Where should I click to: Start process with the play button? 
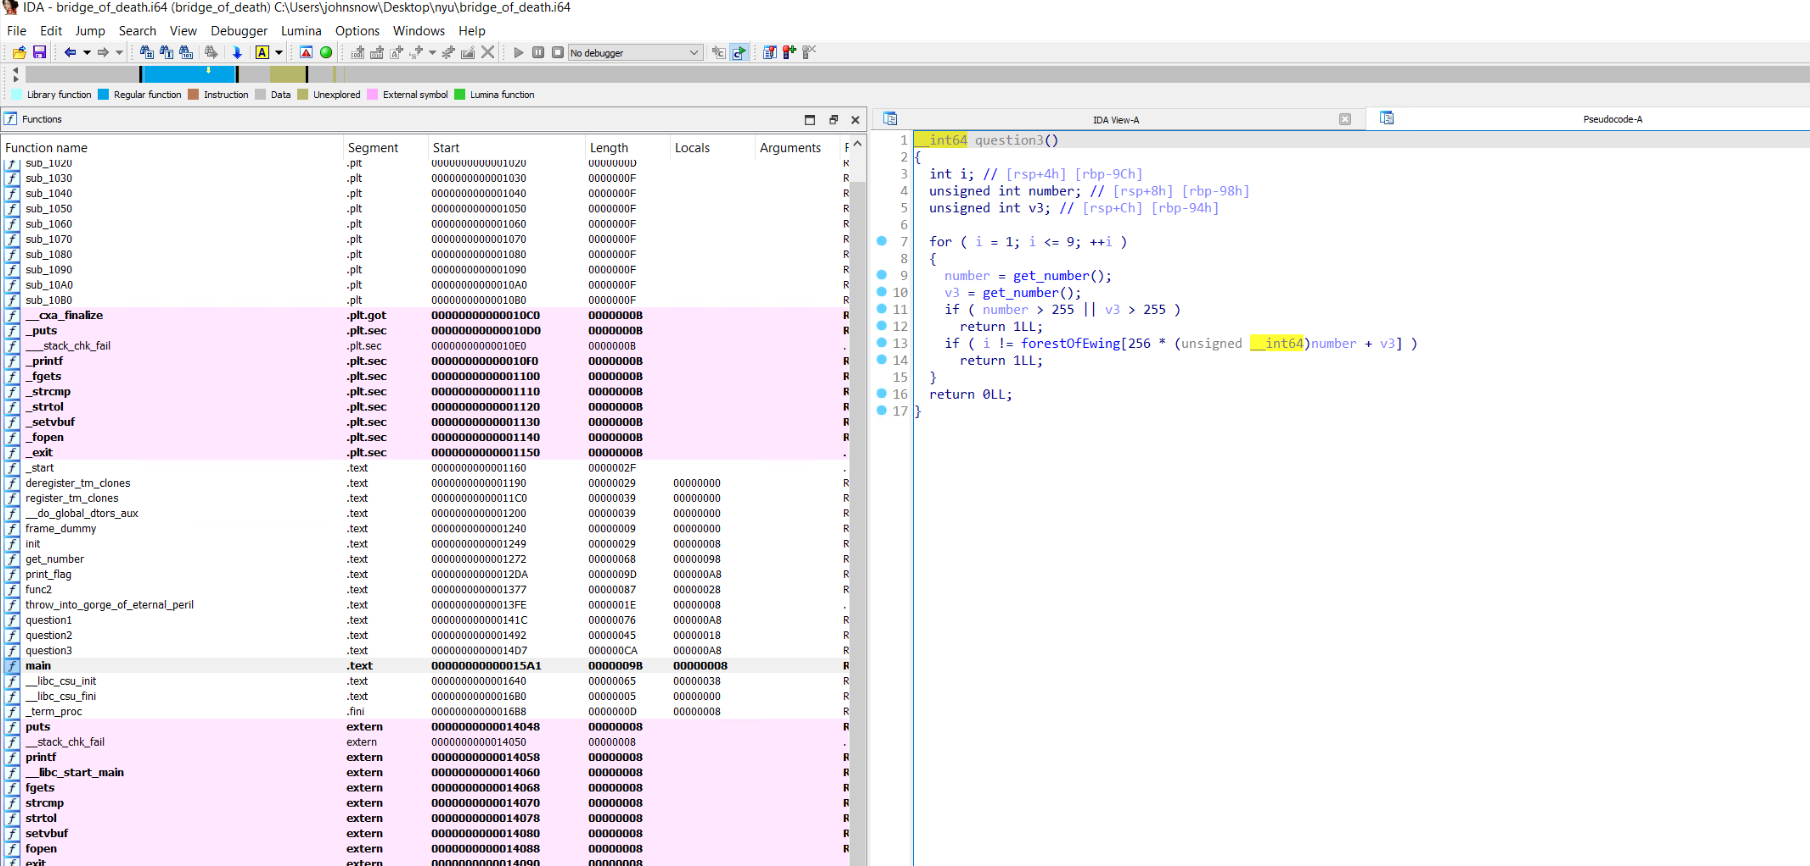coord(519,52)
